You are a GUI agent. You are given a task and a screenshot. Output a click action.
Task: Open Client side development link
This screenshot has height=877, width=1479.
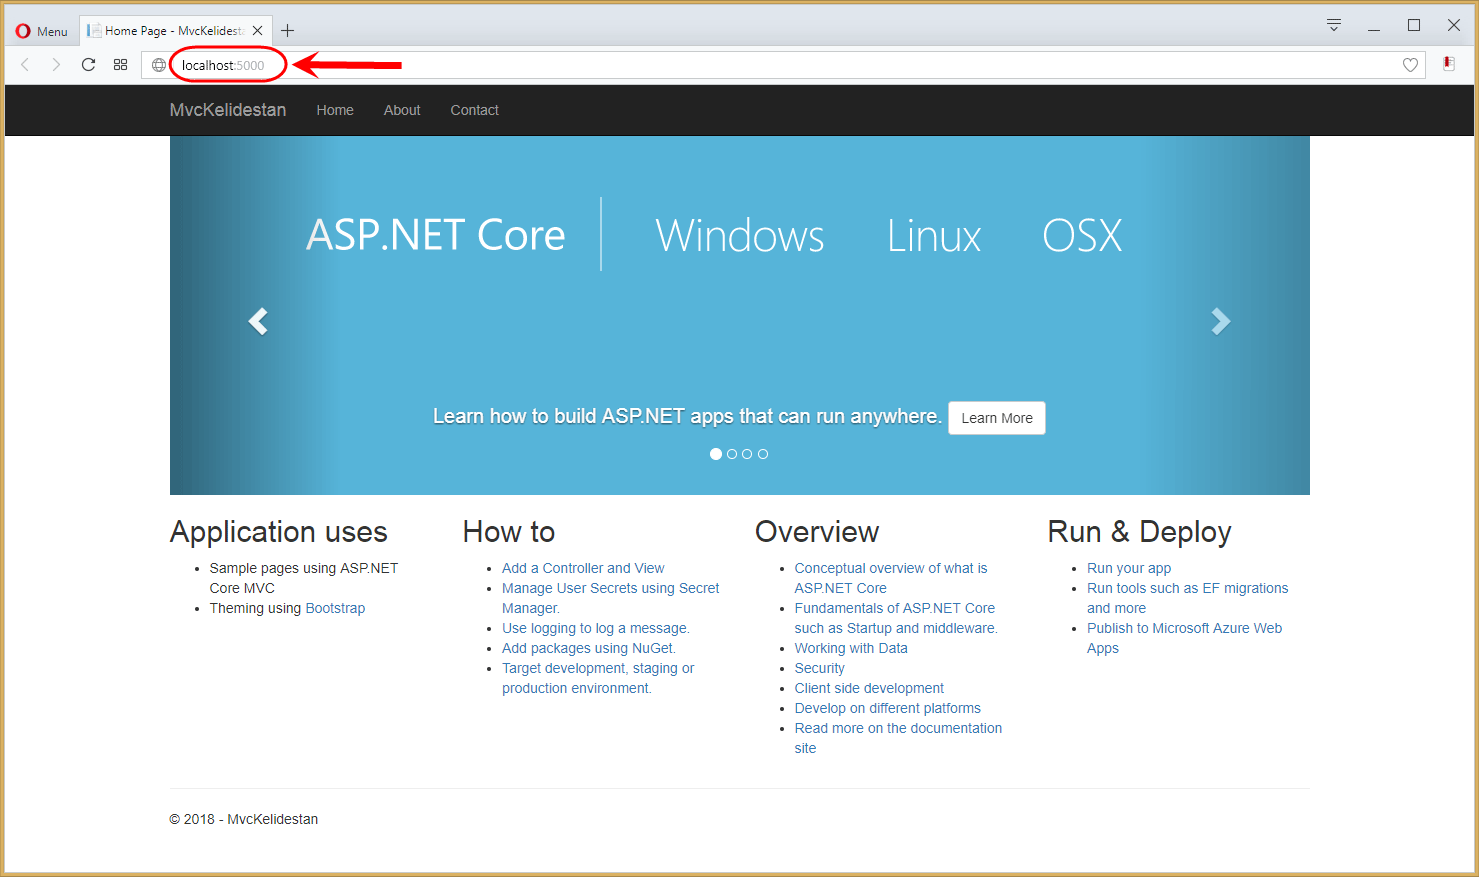click(869, 688)
